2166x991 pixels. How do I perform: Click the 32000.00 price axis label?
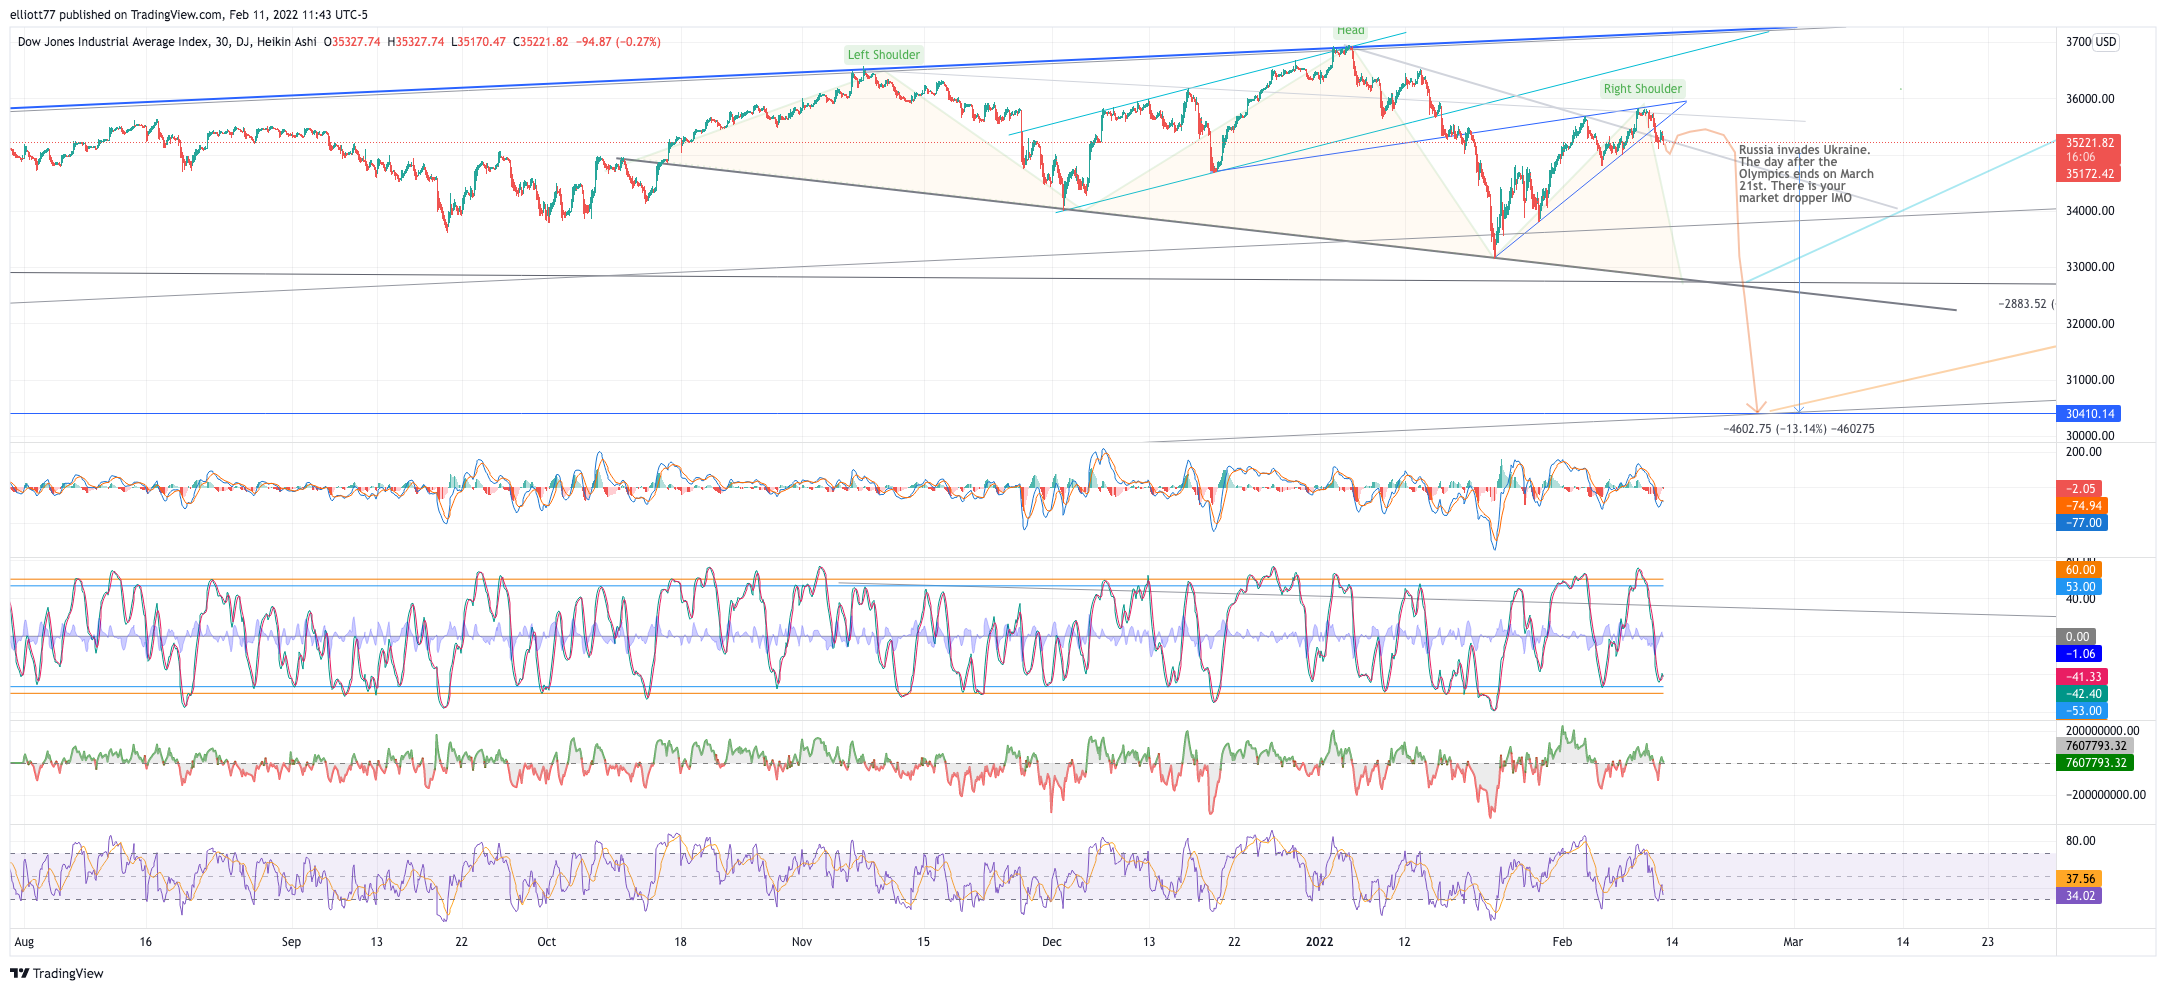[x=2090, y=324]
